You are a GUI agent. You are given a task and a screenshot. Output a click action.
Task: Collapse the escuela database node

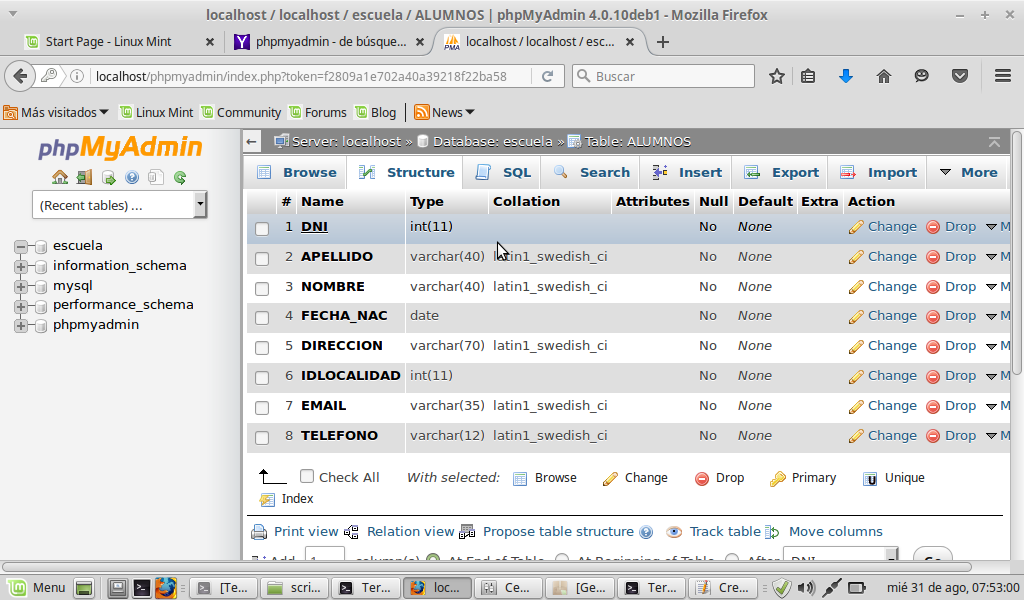[20, 246]
